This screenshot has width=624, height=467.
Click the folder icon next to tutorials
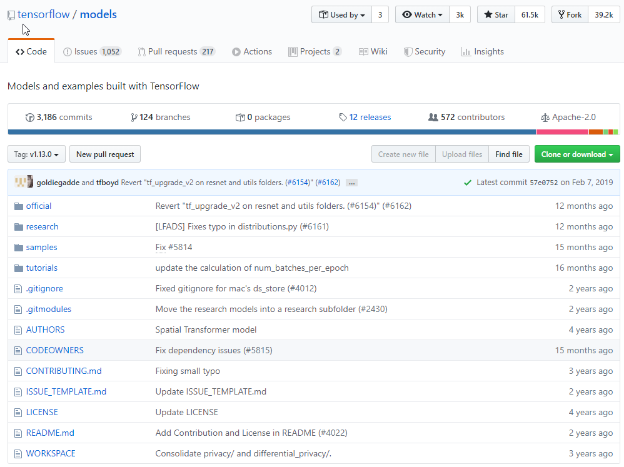18,268
